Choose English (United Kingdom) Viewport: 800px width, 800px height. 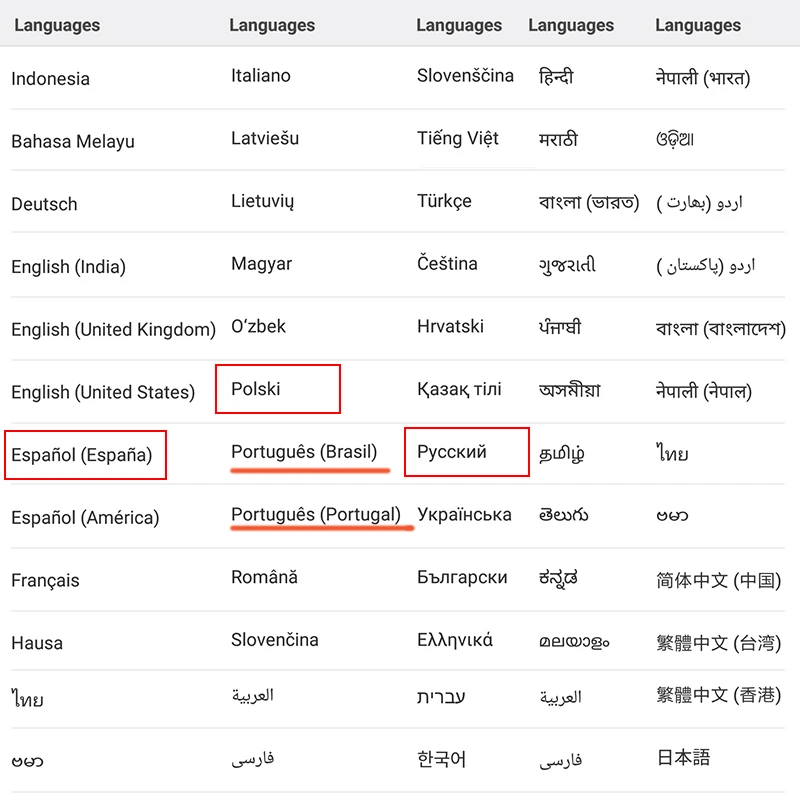tap(113, 329)
